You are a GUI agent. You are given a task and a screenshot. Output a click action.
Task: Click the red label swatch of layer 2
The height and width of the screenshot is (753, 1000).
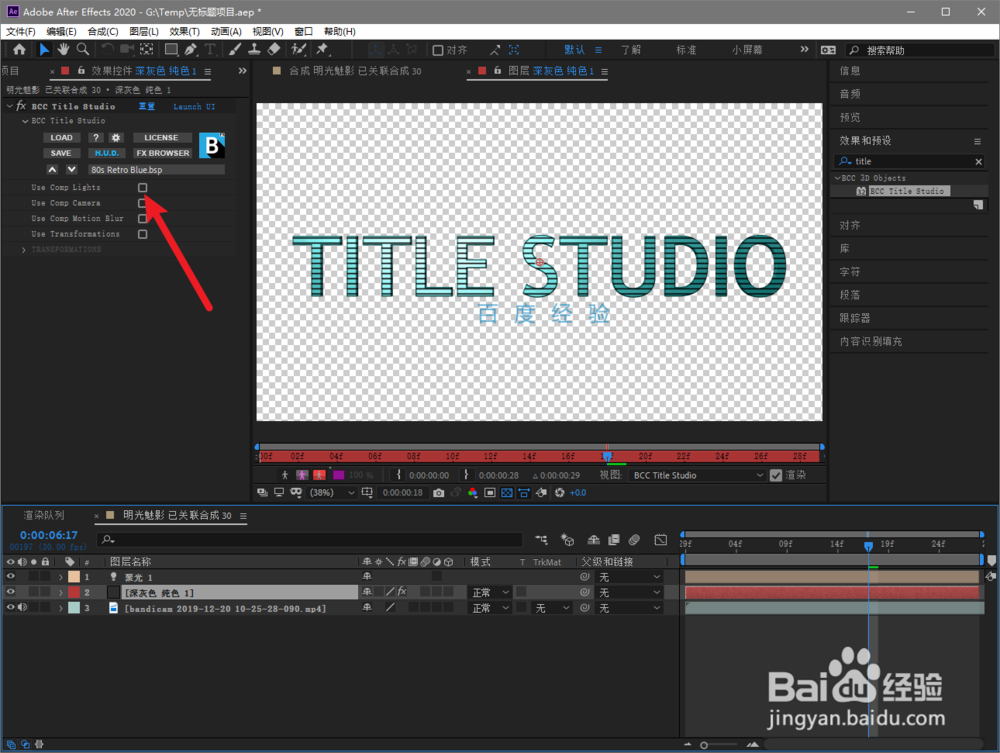pos(74,592)
